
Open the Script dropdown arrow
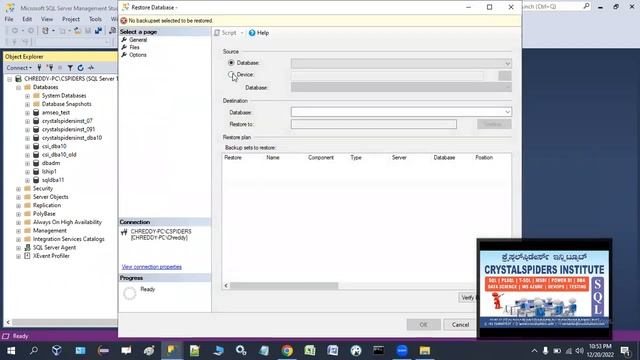pos(242,33)
